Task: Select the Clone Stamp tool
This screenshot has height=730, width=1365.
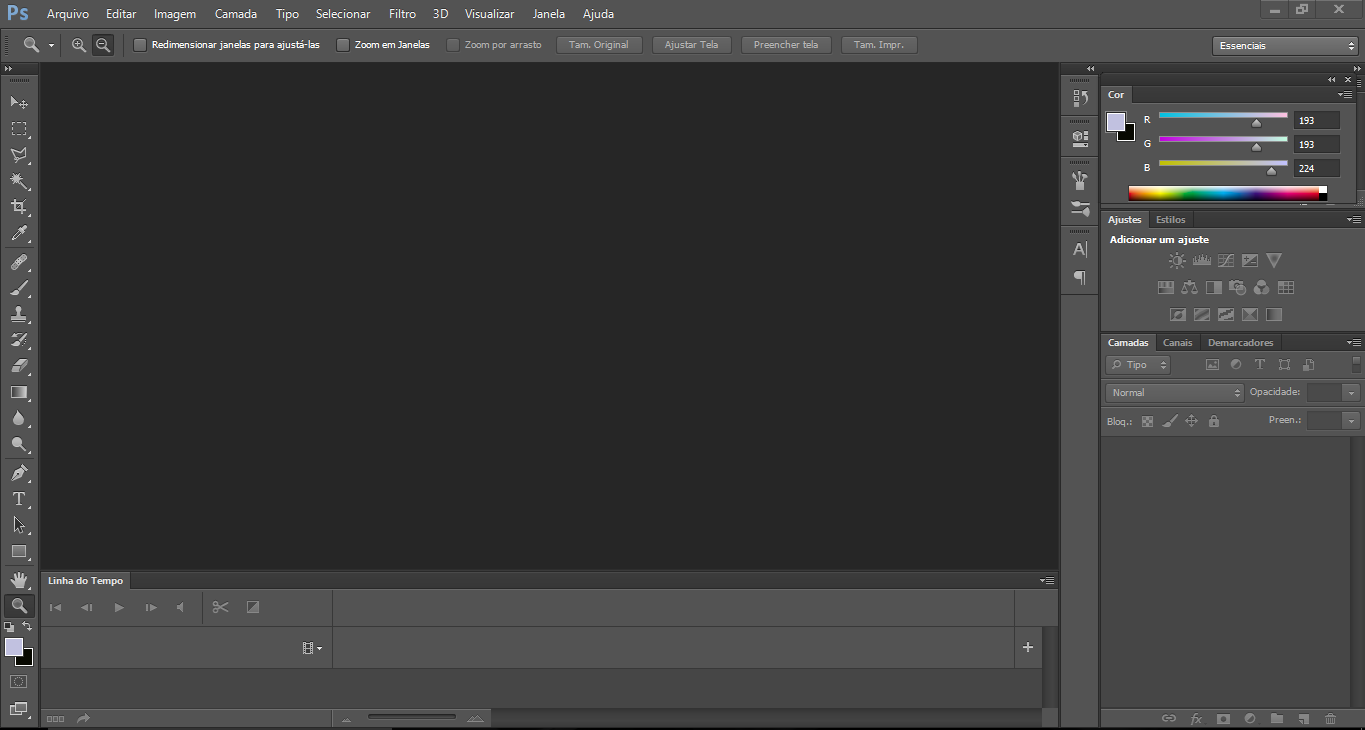Action: click(19, 314)
